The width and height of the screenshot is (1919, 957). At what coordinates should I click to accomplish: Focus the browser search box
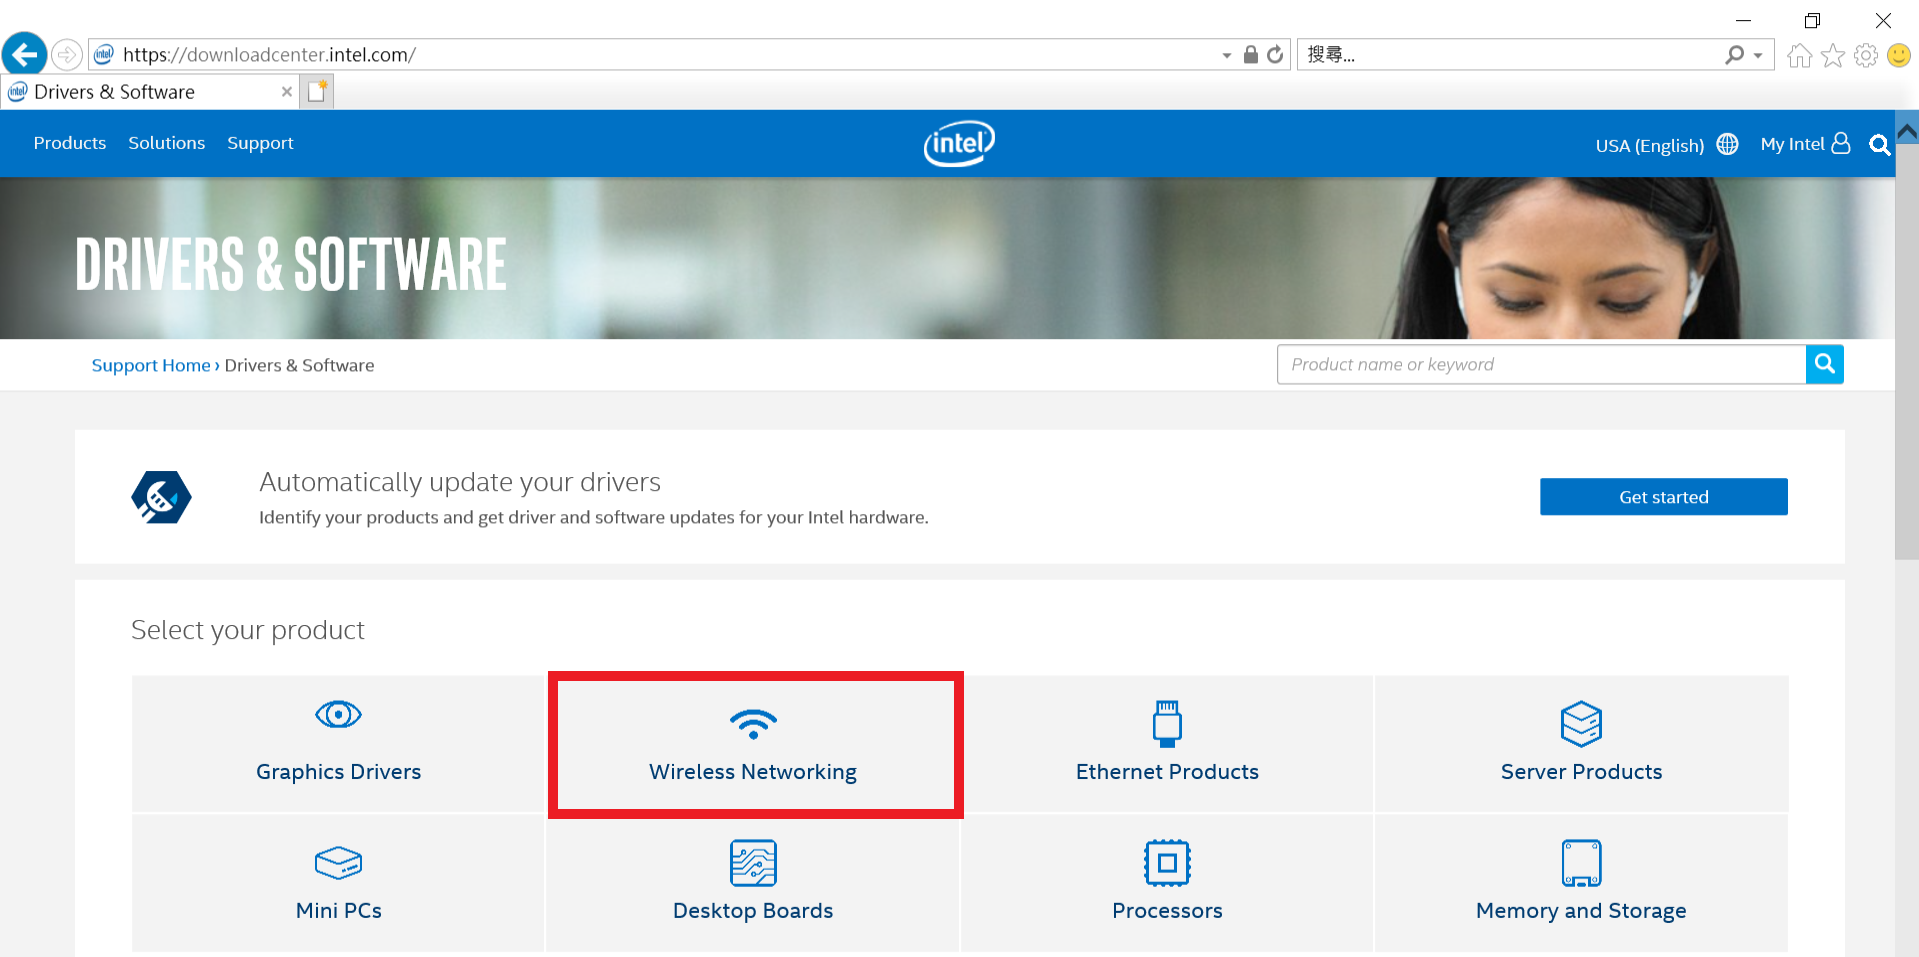pos(1510,55)
